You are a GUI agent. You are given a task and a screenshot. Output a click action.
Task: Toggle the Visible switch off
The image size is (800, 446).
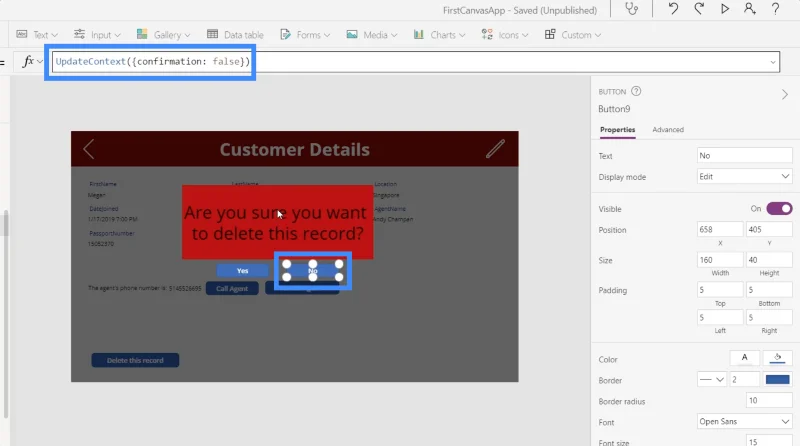pos(779,209)
